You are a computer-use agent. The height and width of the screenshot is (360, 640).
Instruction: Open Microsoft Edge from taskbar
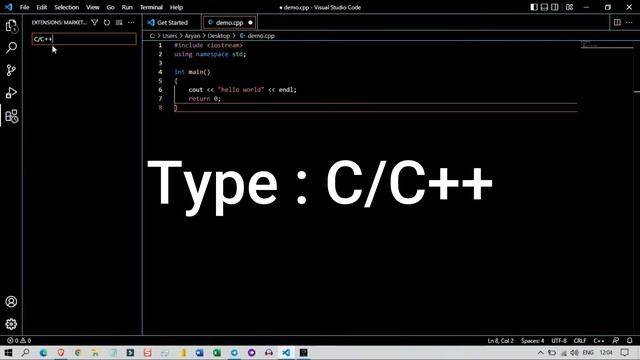click(43, 353)
